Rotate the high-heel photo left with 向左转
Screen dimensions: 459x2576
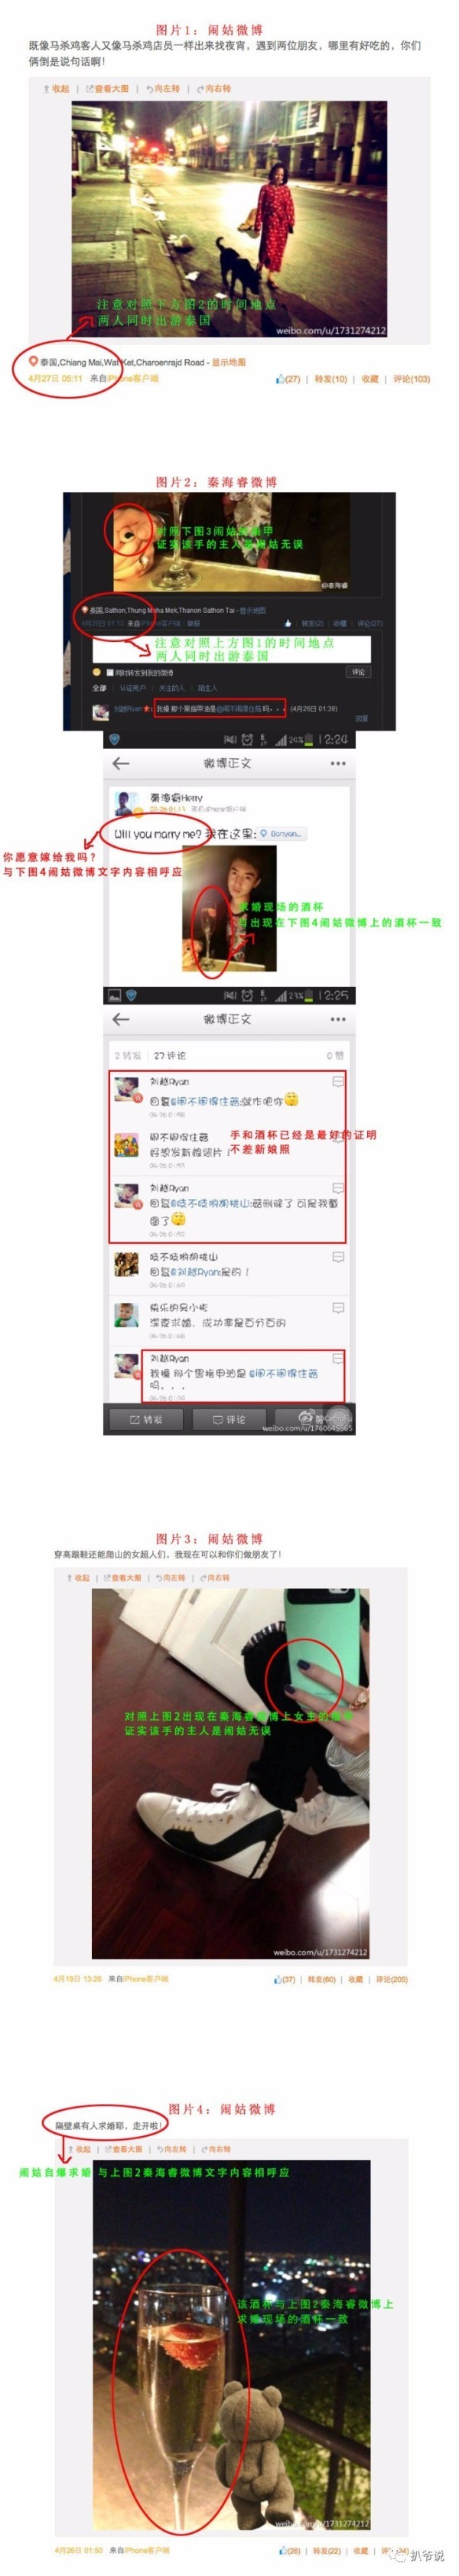[169, 1577]
